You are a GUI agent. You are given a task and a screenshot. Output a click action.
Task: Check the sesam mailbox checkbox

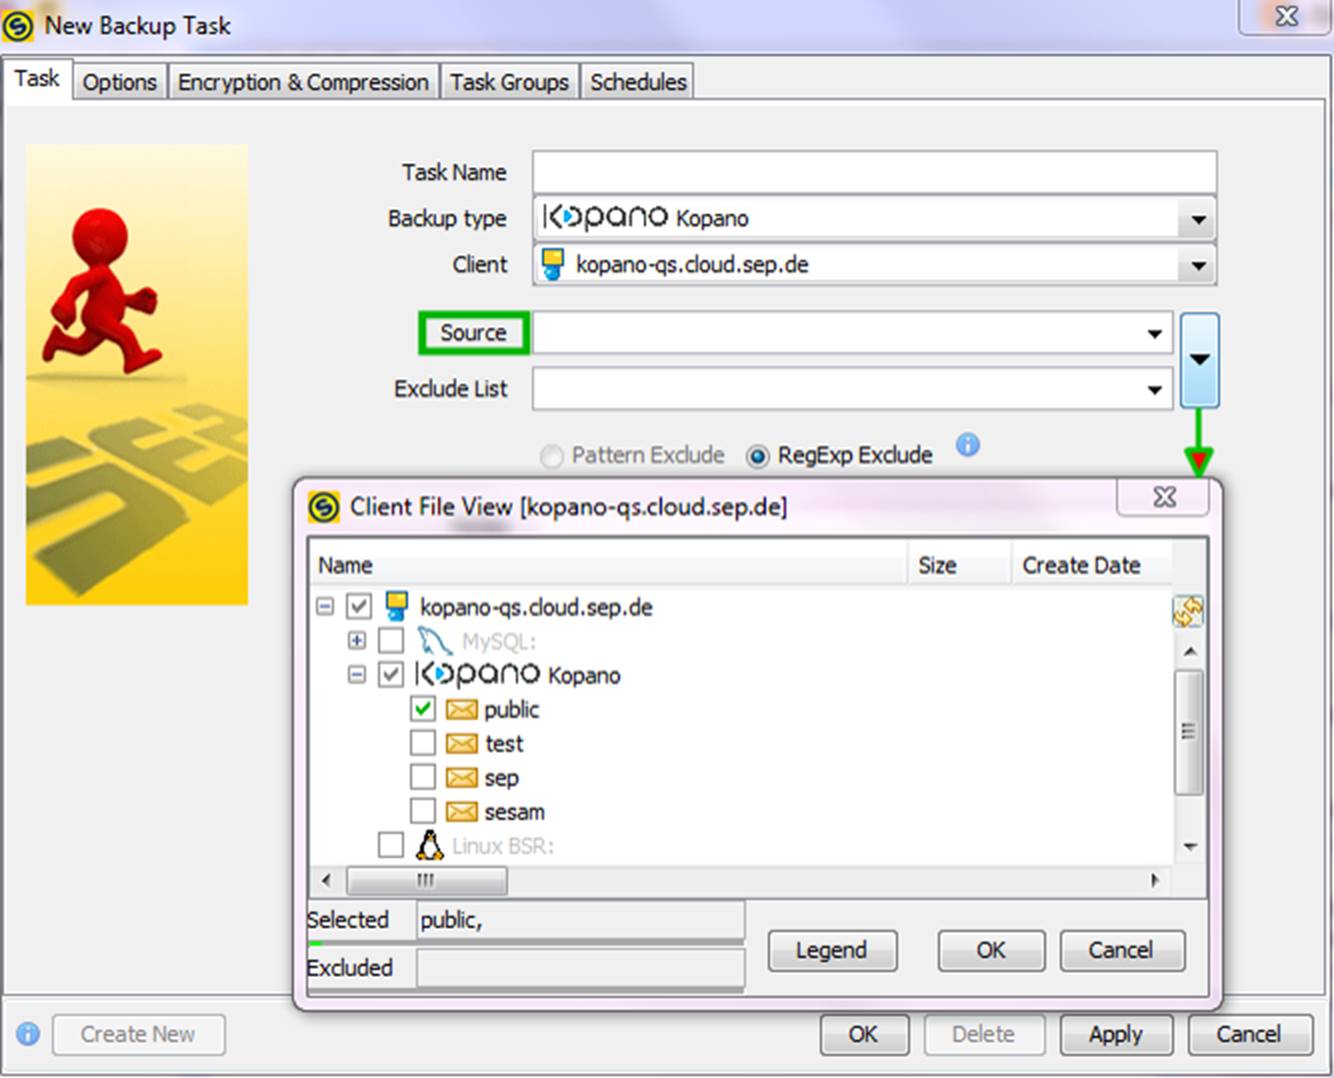click(x=423, y=811)
